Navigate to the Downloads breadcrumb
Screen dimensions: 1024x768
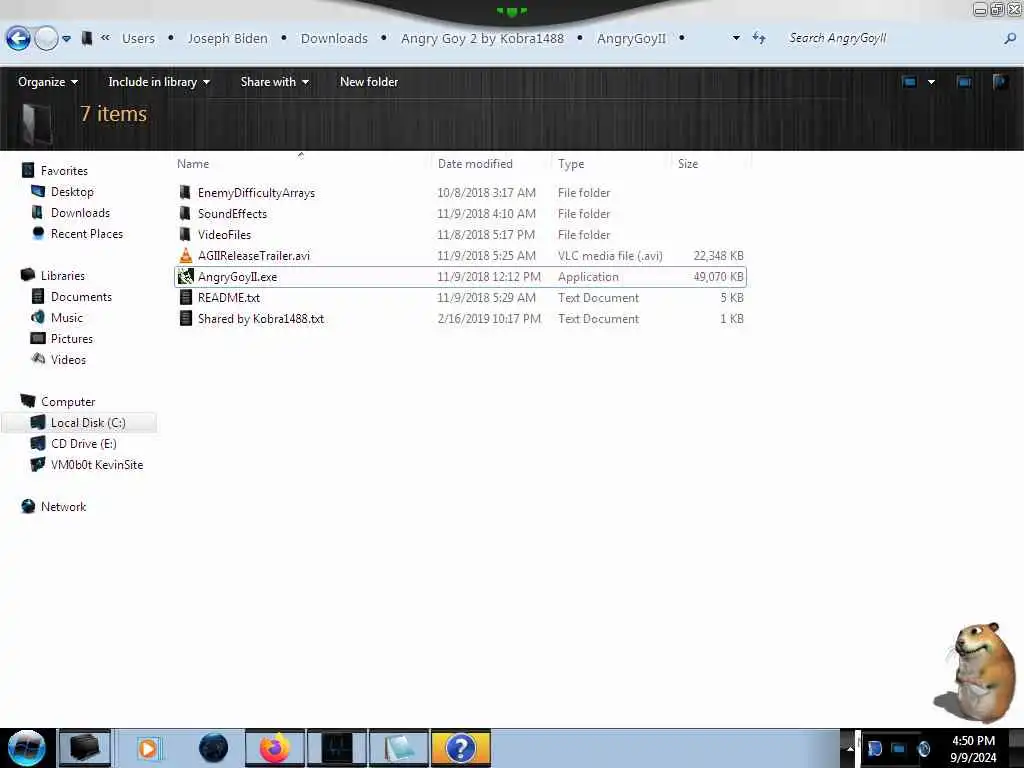pos(334,39)
